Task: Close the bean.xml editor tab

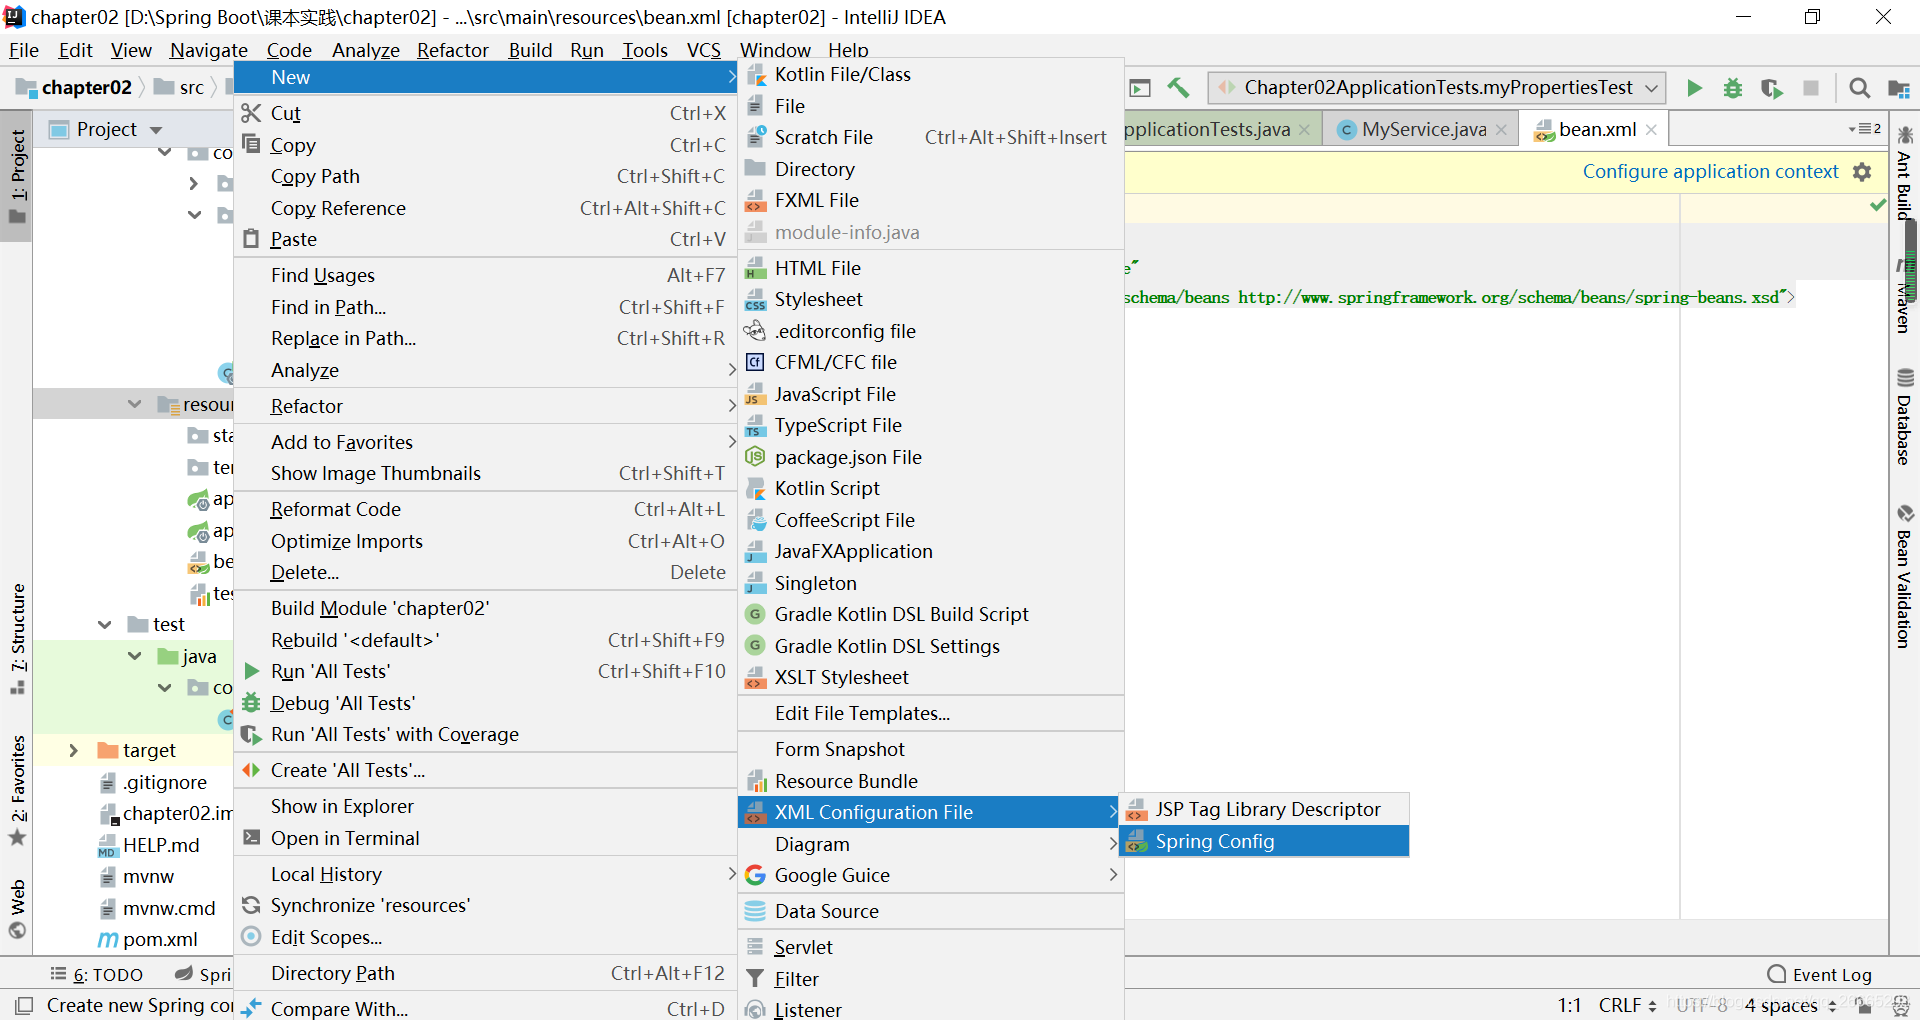Action: (1652, 130)
